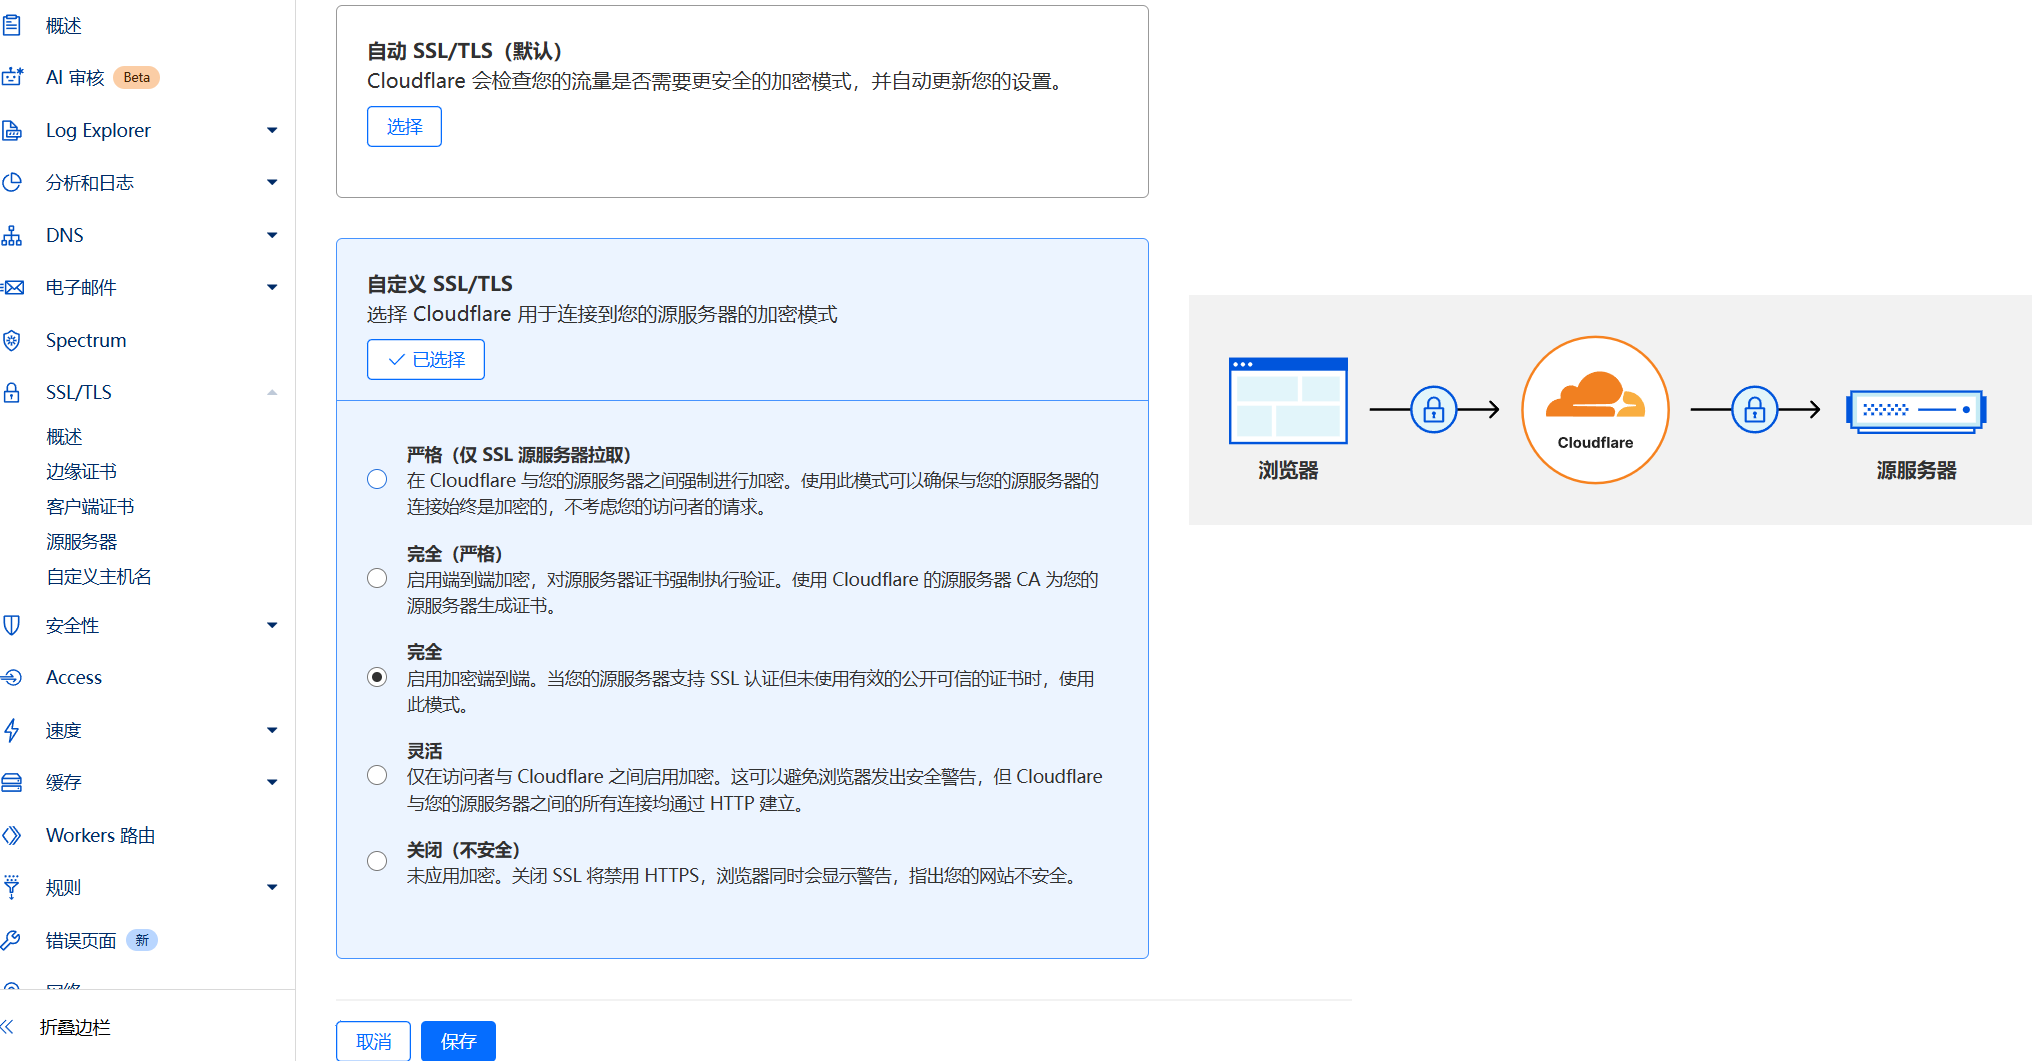Expand the 电子邮件 dropdown arrow
The image size is (2034, 1061).
coord(272,287)
